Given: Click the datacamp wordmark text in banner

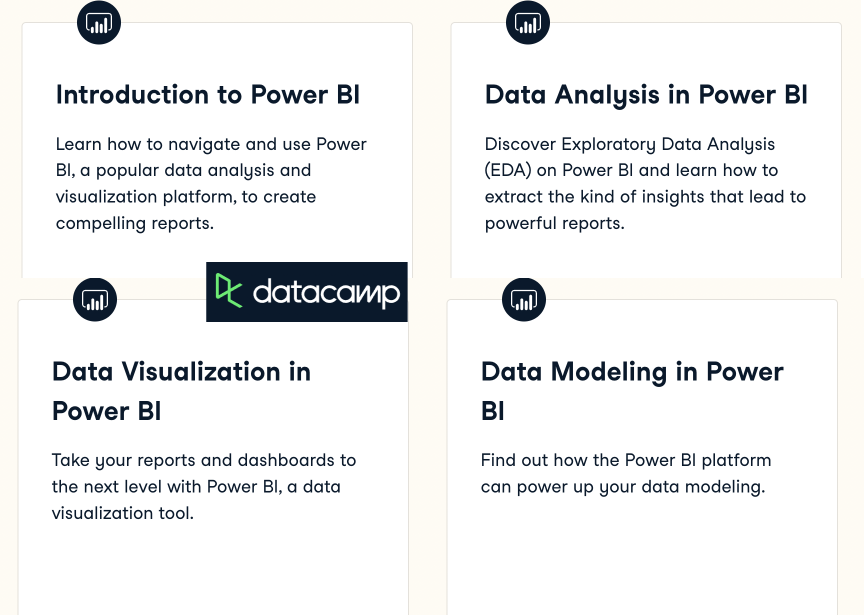Looking at the screenshot, I should click(x=326, y=293).
